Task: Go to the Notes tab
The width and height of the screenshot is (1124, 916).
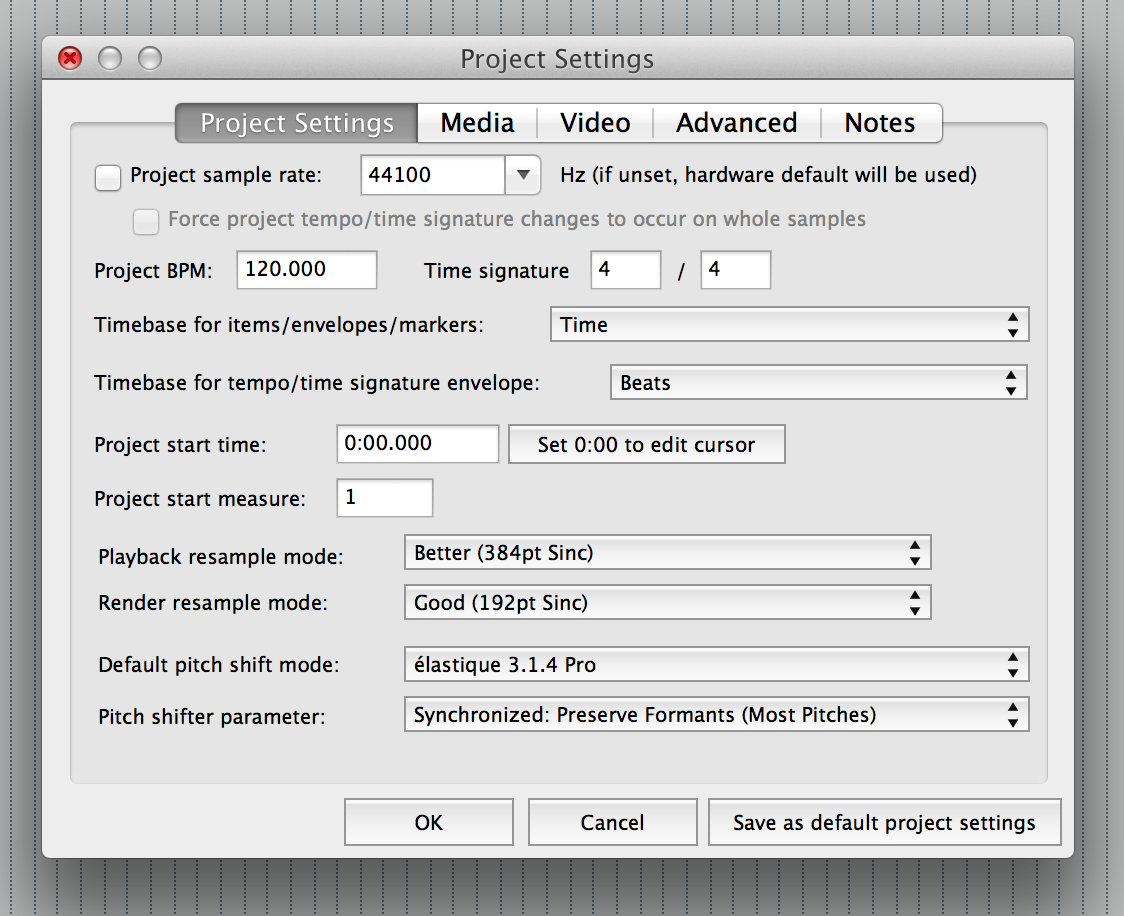Action: (x=880, y=123)
